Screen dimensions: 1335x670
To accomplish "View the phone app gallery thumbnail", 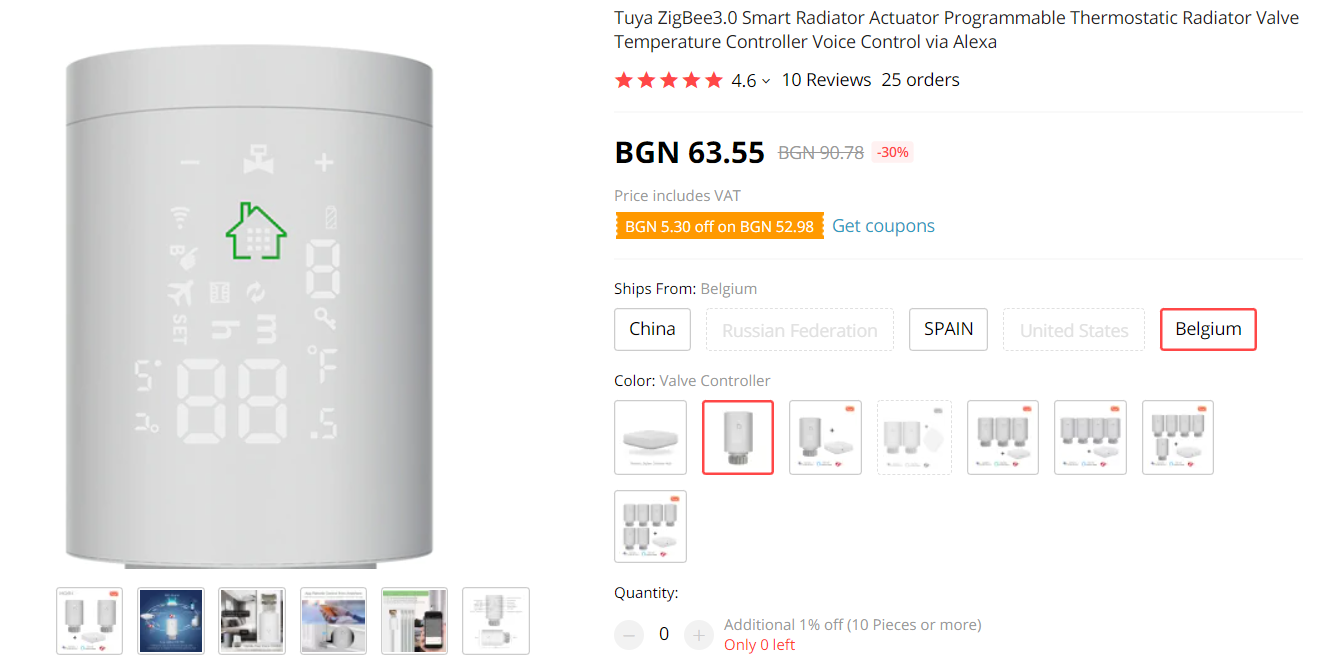I will pos(415,621).
